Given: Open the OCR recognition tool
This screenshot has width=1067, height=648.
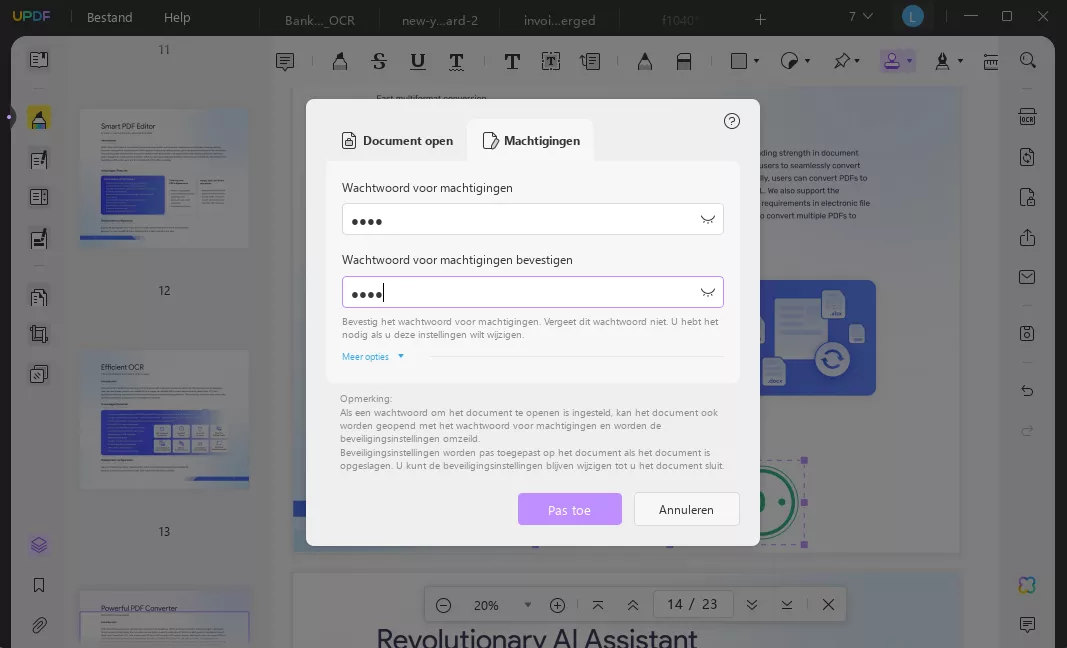Looking at the screenshot, I should click(1027, 116).
